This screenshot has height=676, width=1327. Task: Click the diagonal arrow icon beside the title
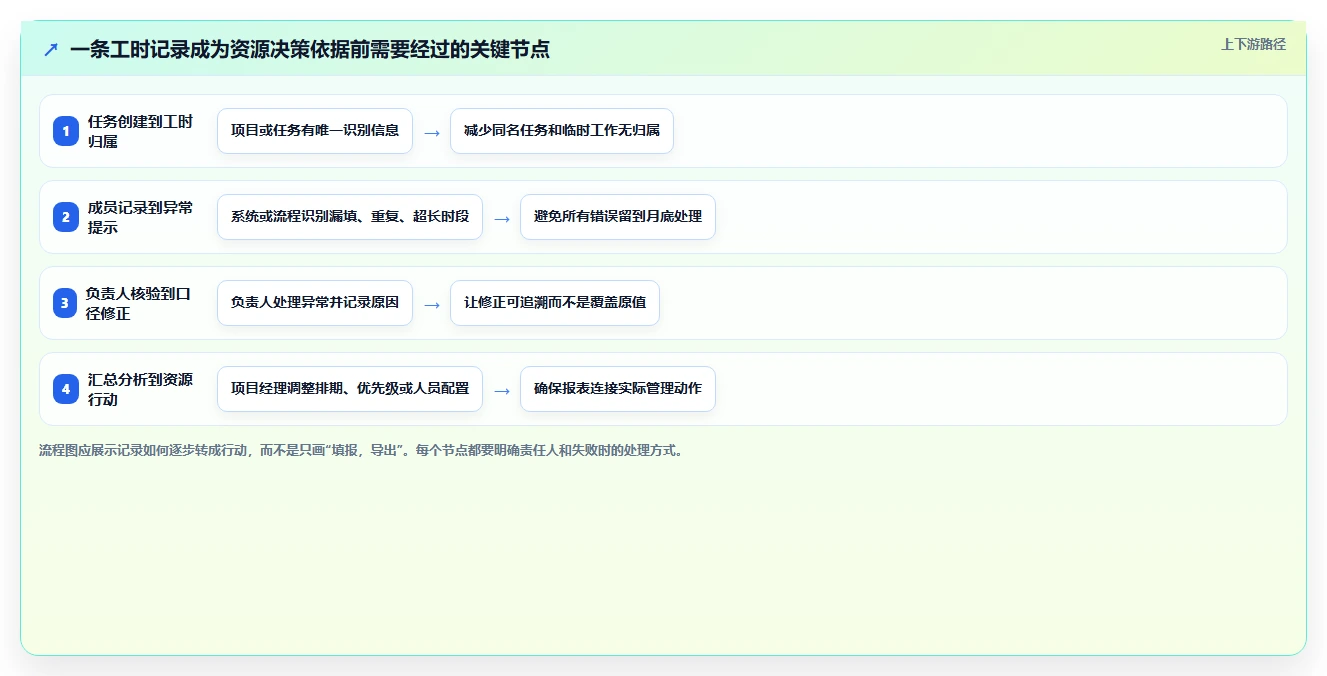51,49
